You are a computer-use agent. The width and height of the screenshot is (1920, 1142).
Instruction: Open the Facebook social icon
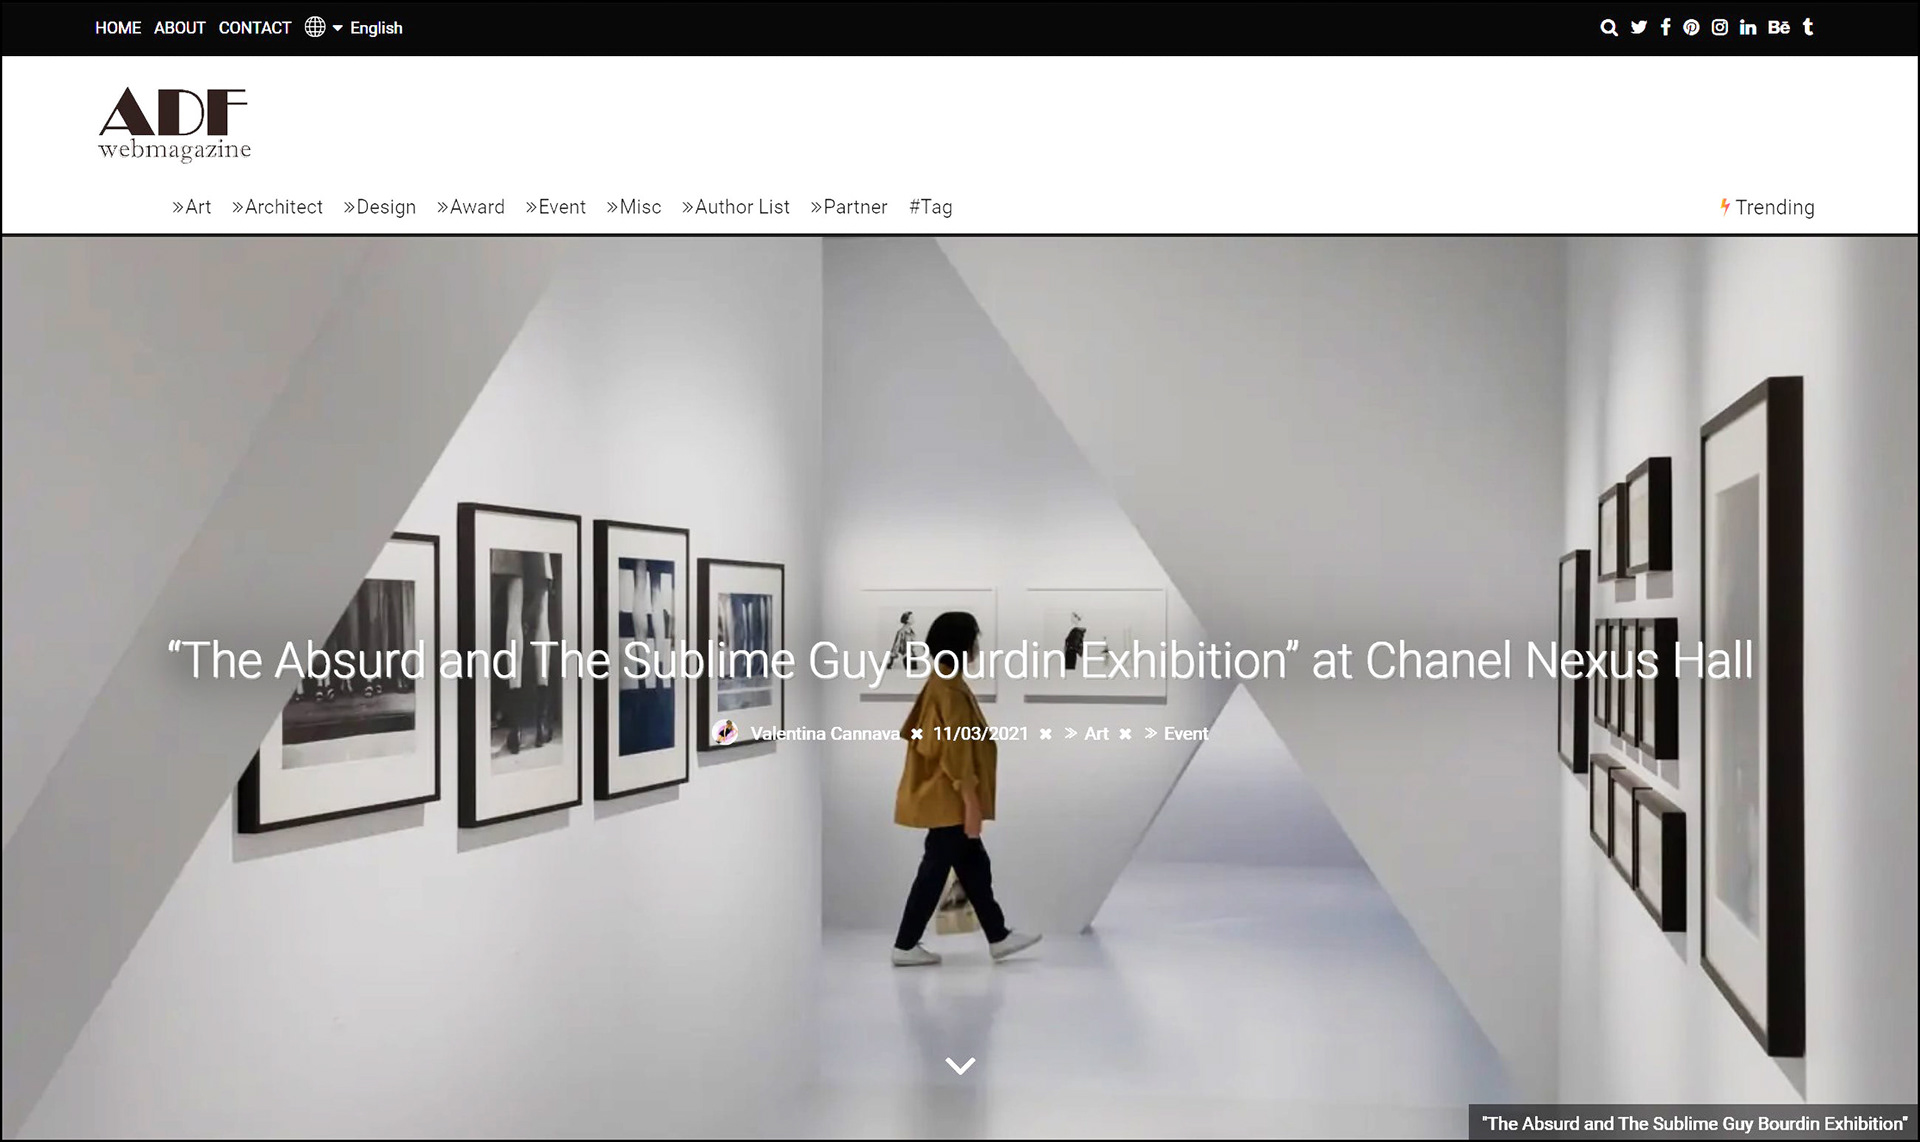pos(1665,28)
